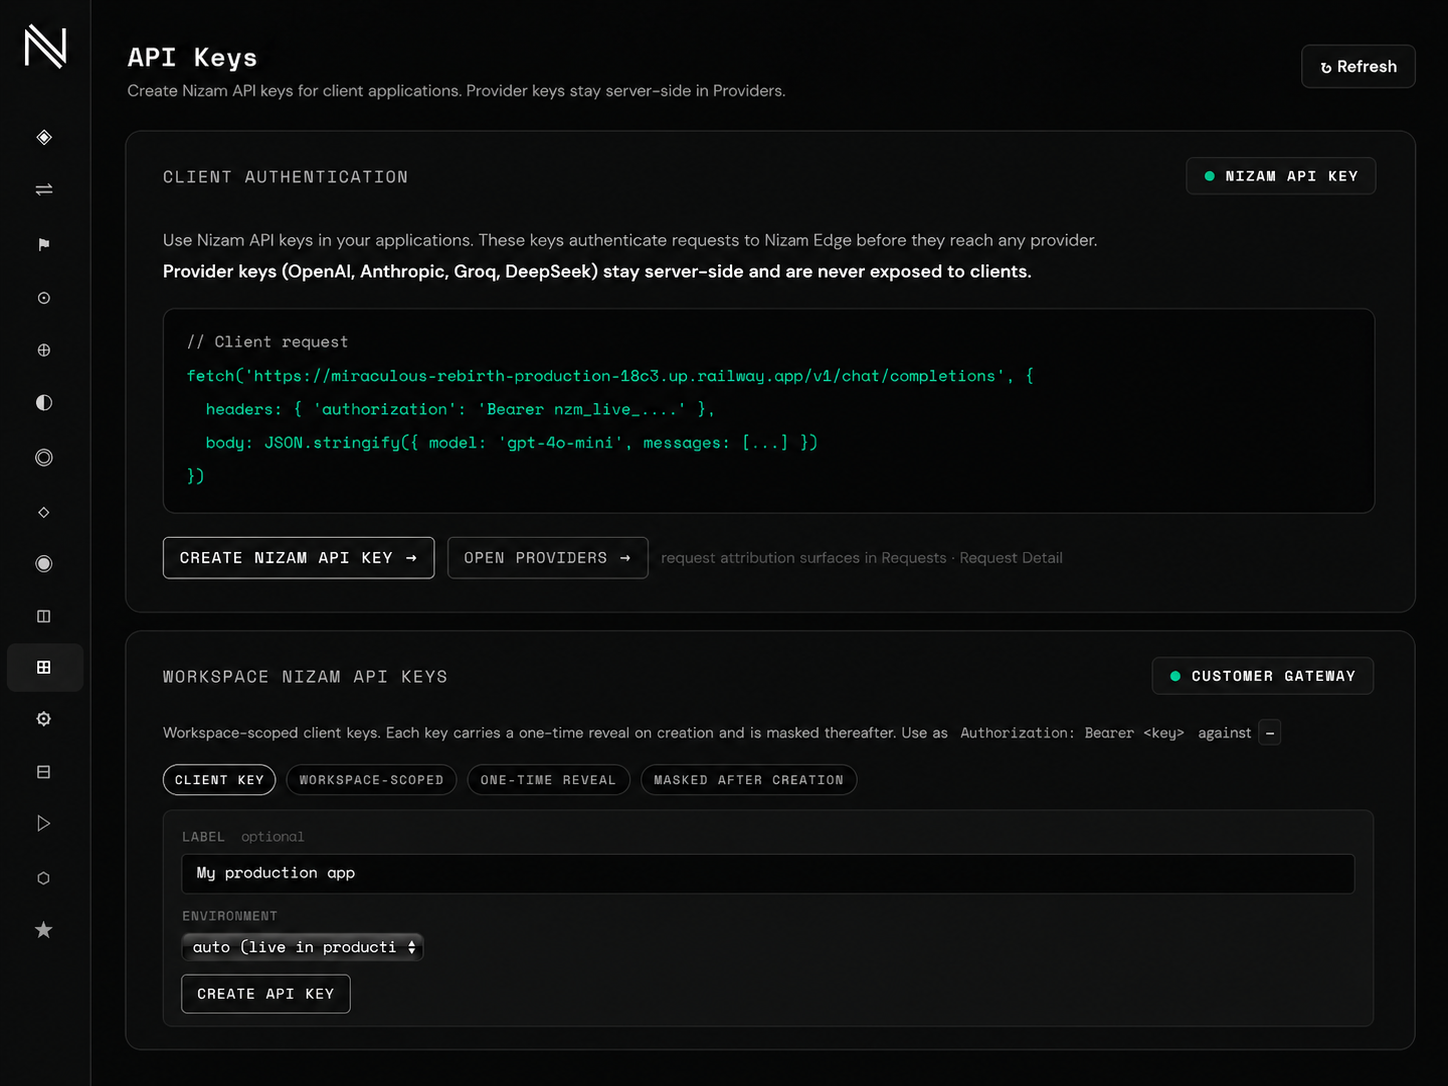This screenshot has width=1448, height=1086.
Task: Open the gear settings sidebar icon
Action: click(44, 719)
